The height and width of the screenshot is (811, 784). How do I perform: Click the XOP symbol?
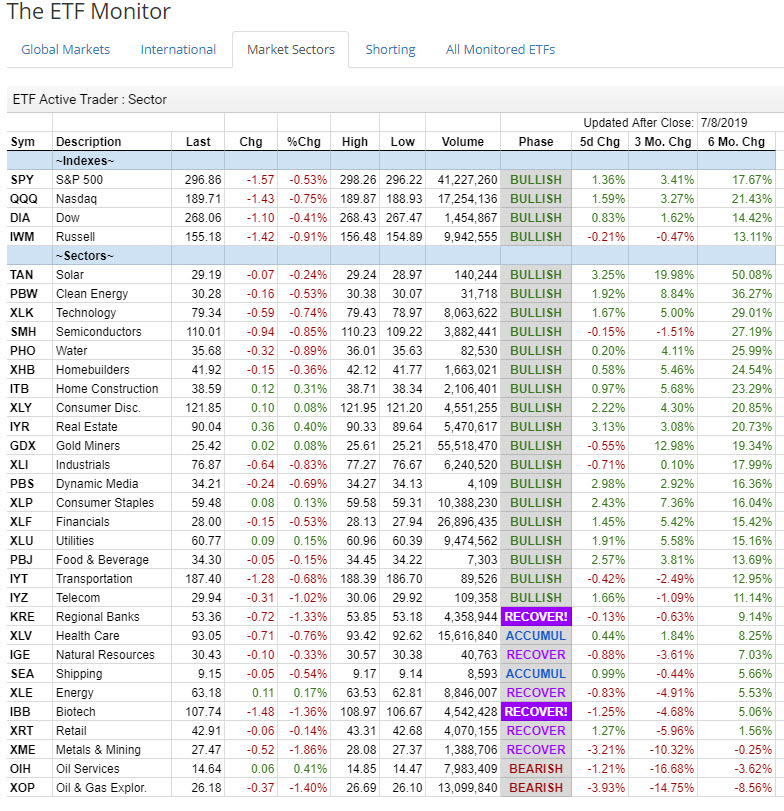click(x=23, y=788)
